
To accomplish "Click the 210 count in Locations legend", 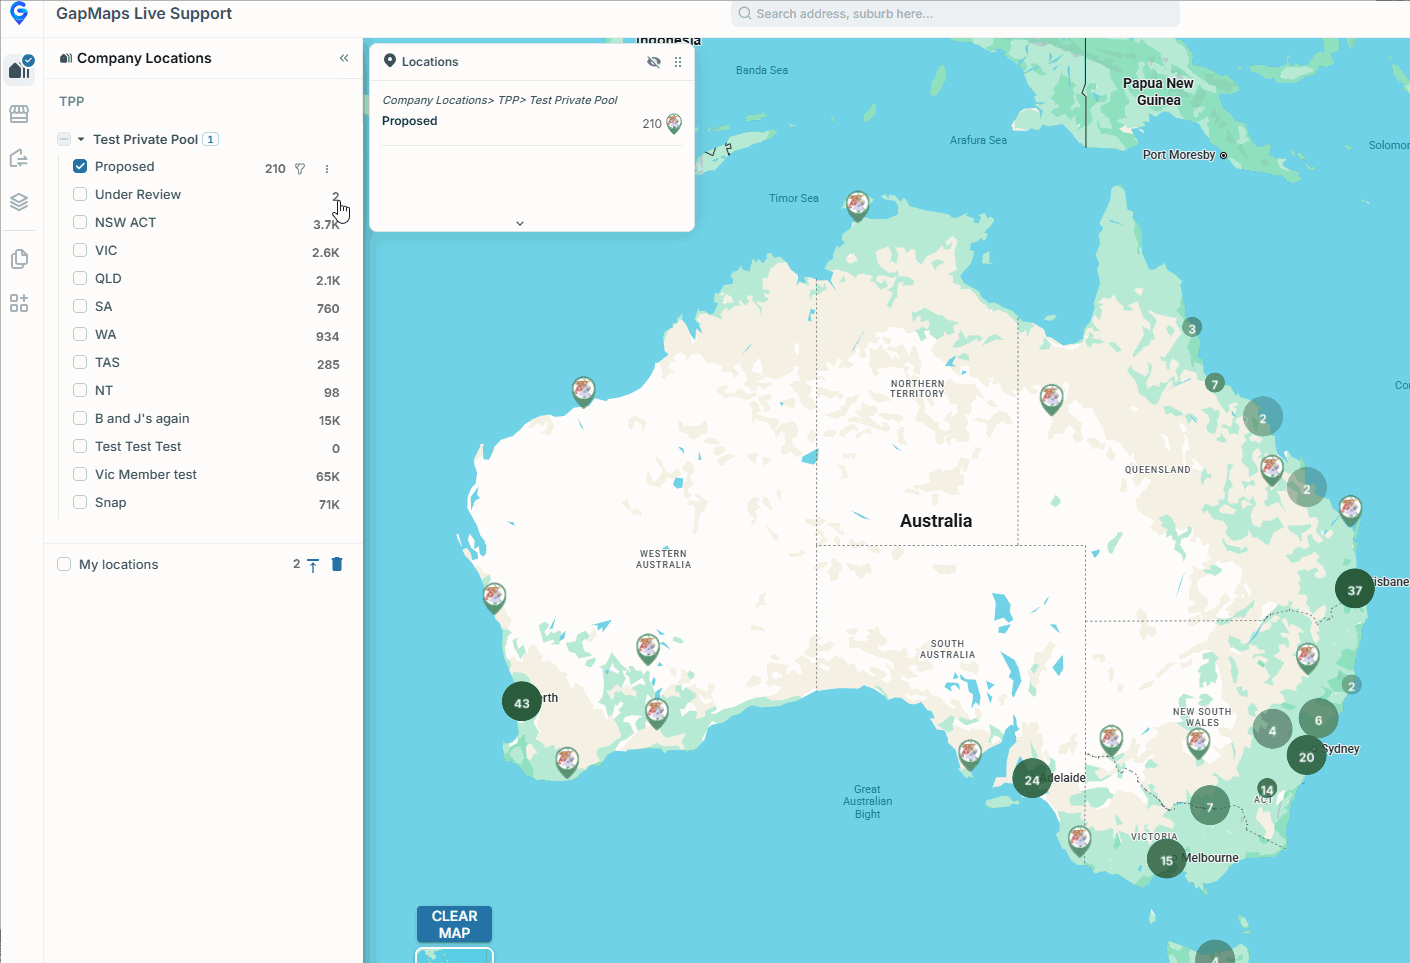I will (x=652, y=124).
